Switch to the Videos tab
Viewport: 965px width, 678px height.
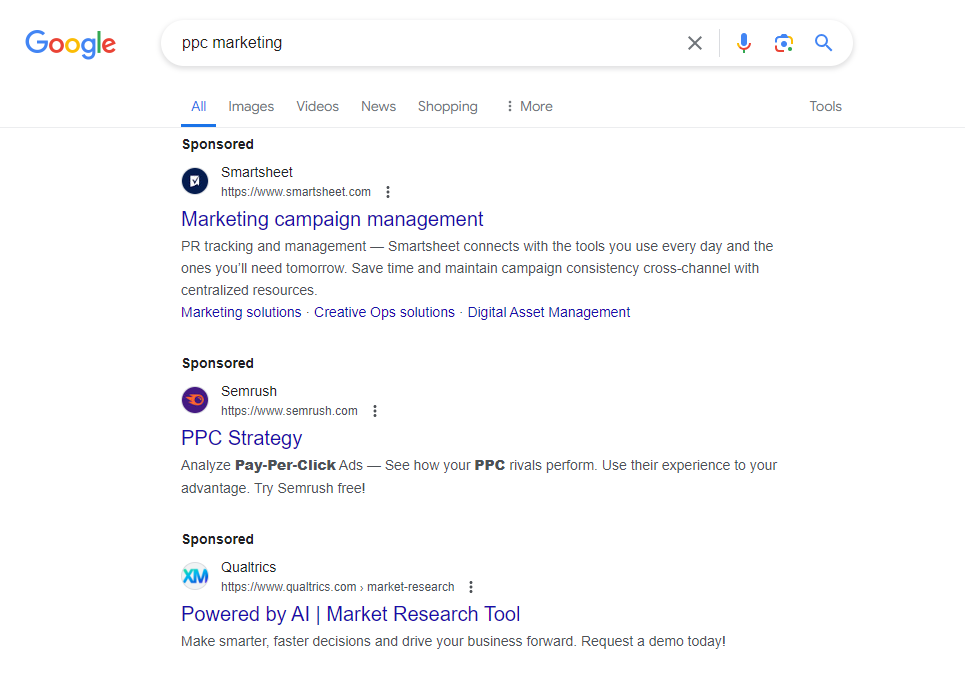(x=318, y=106)
